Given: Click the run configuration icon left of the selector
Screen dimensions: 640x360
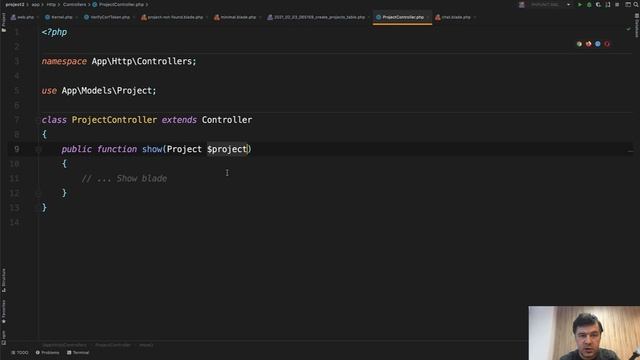Looking at the screenshot, I should [522, 4].
